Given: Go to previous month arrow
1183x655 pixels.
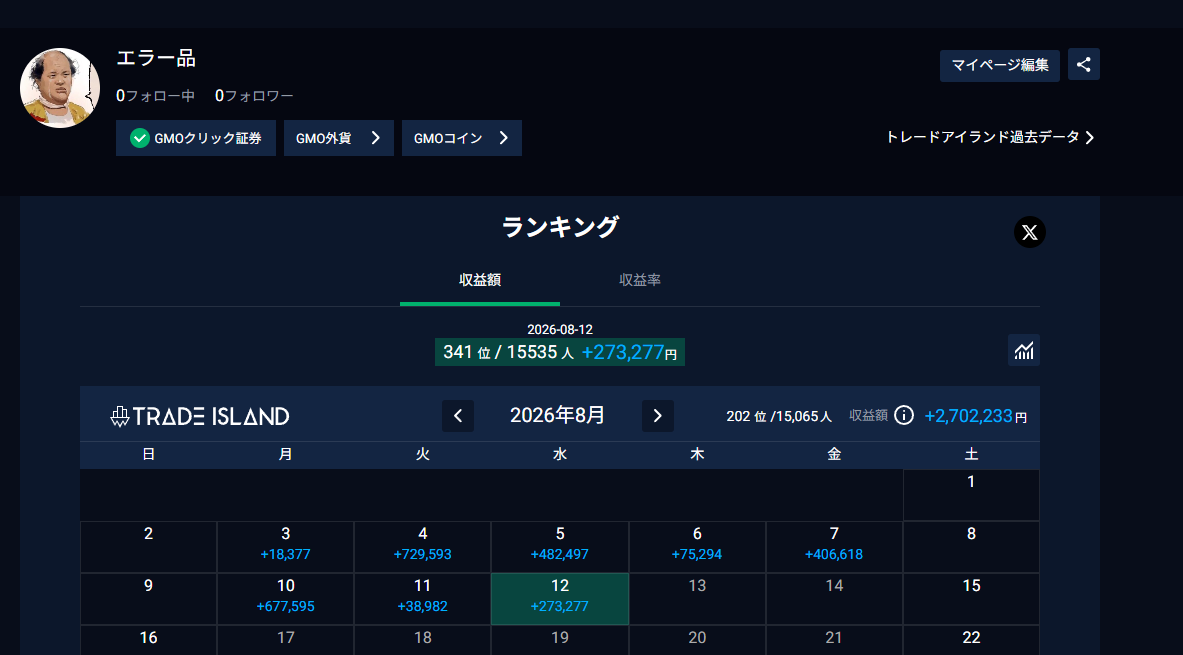Looking at the screenshot, I should [x=458, y=416].
